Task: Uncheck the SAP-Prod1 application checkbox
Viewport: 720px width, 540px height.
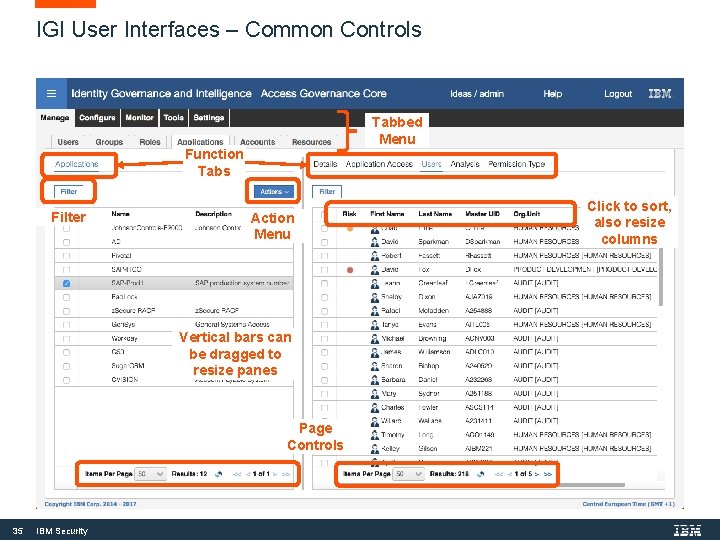Action: pyautogui.click(x=67, y=283)
